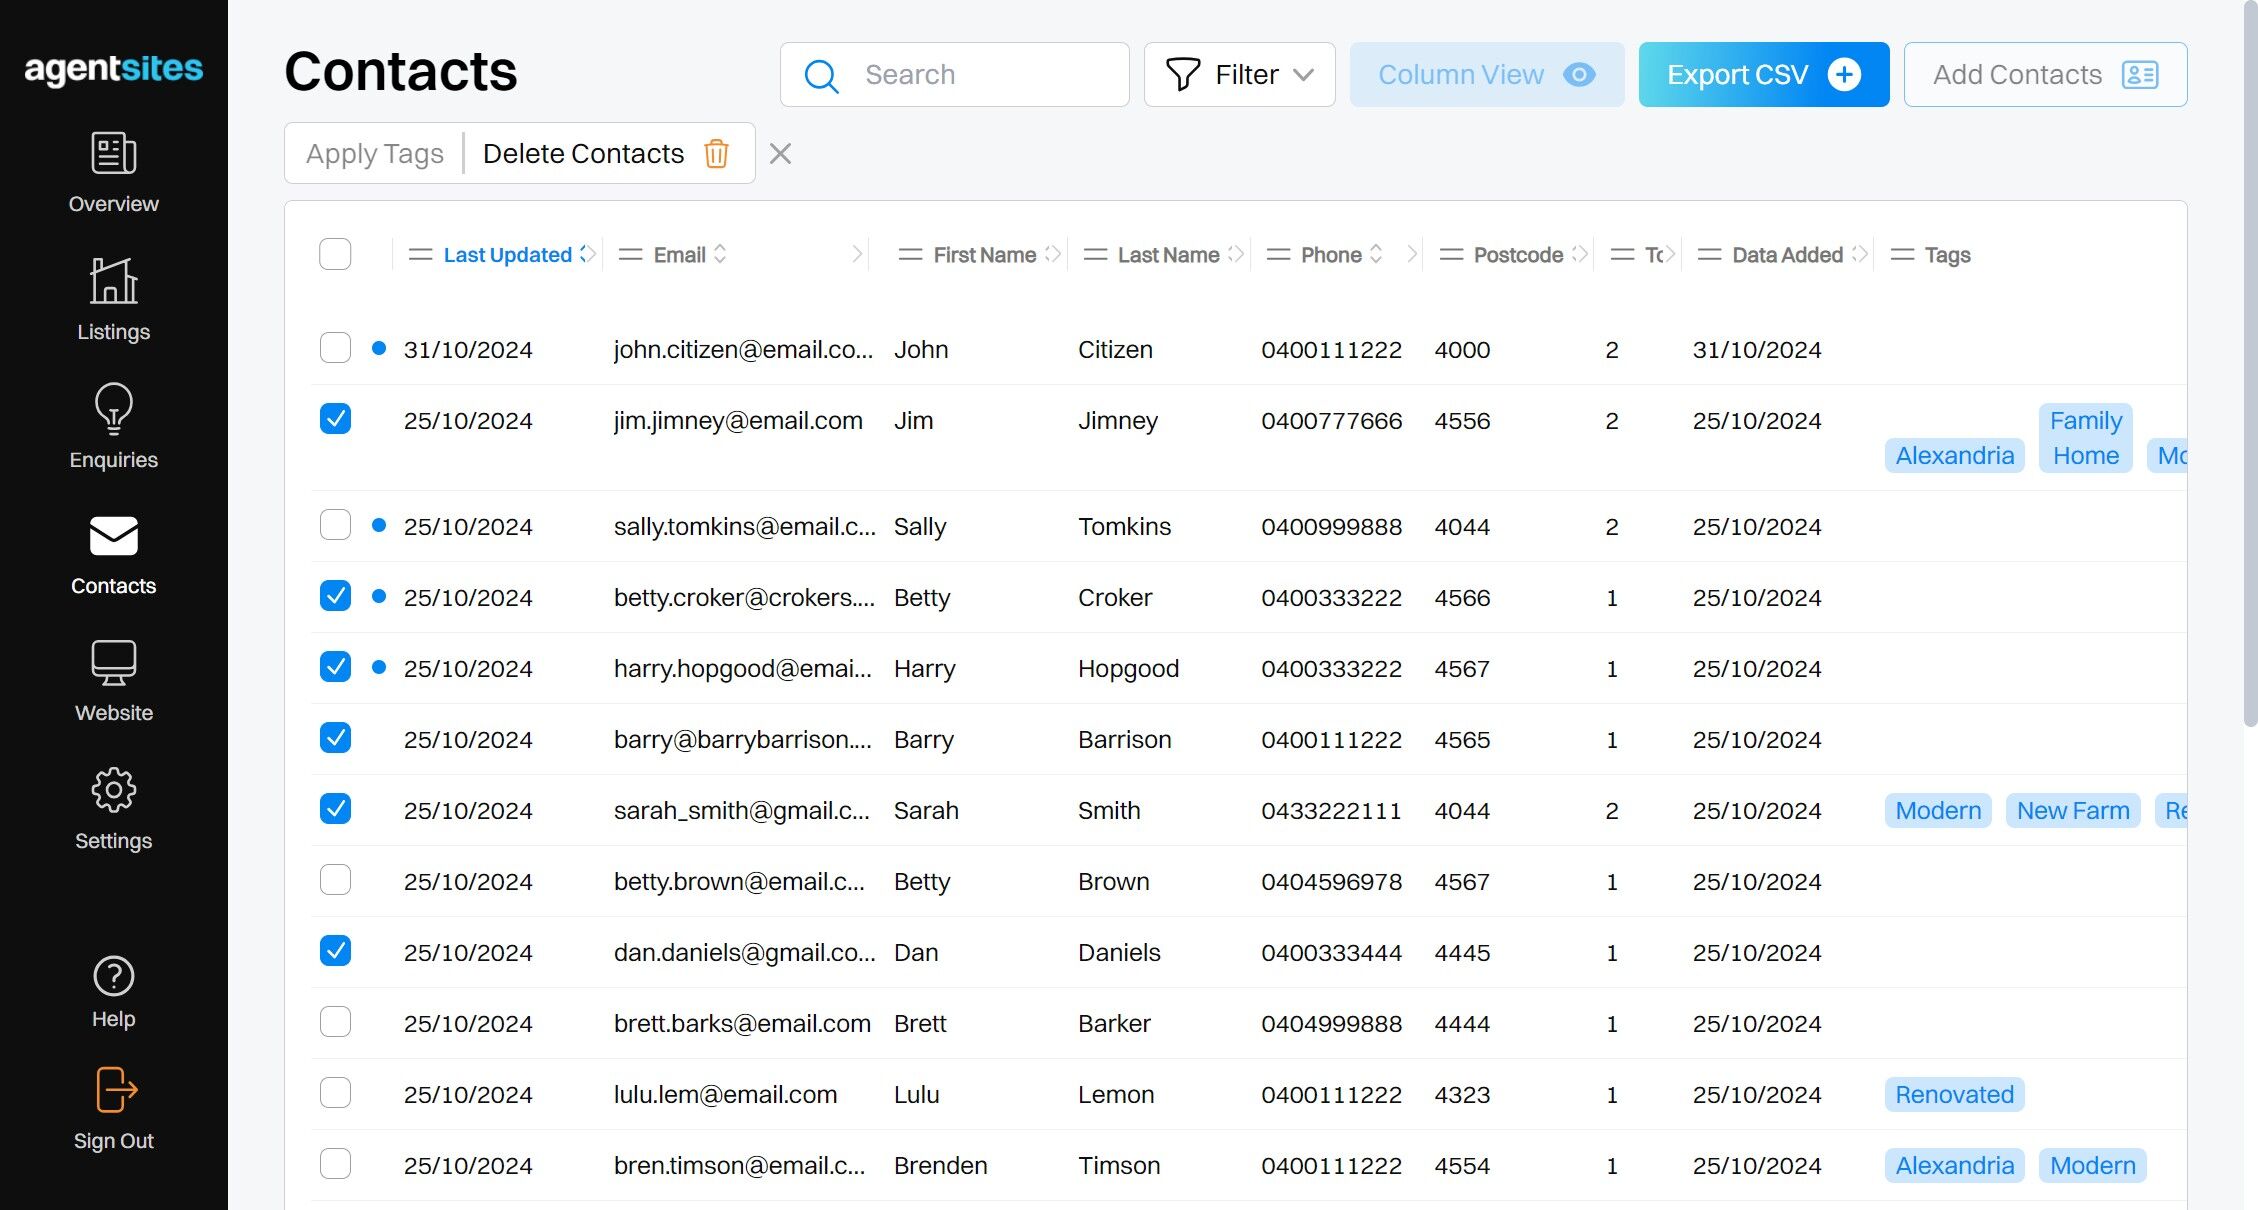Click the Delete Contacts trash icon
2258x1210 pixels.
716,154
